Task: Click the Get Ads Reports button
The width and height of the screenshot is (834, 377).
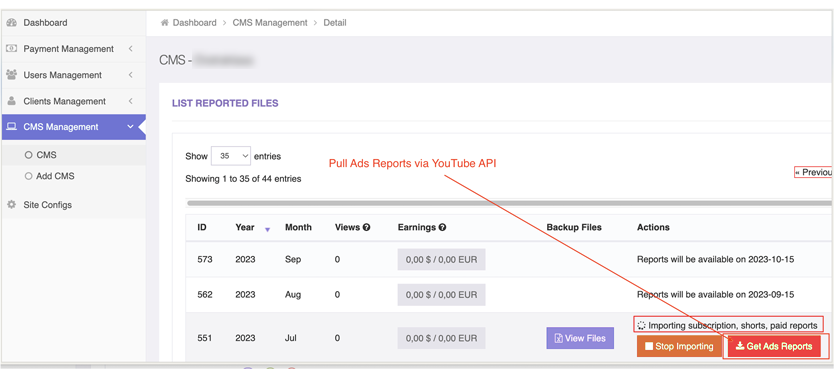Action: click(774, 346)
